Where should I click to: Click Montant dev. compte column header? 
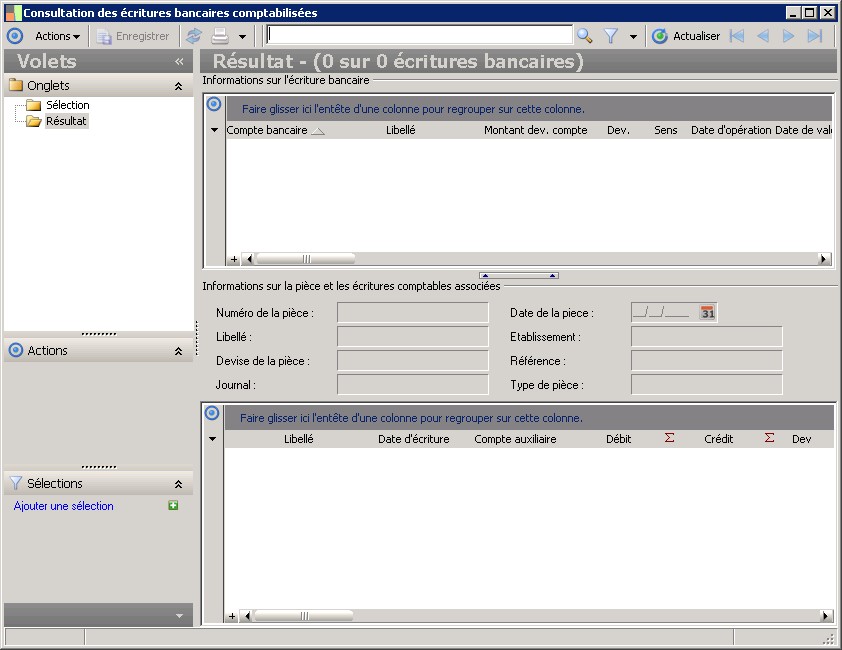pos(535,130)
